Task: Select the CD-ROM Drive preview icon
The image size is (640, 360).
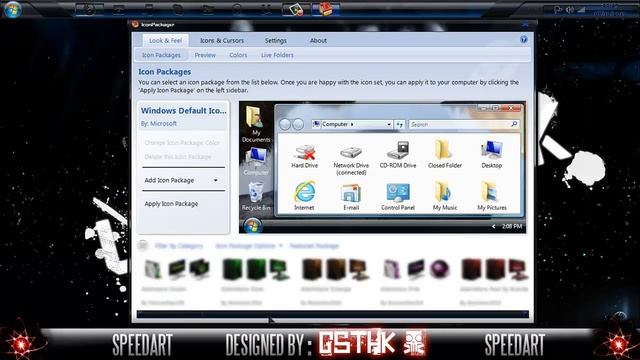Action: coord(398,151)
